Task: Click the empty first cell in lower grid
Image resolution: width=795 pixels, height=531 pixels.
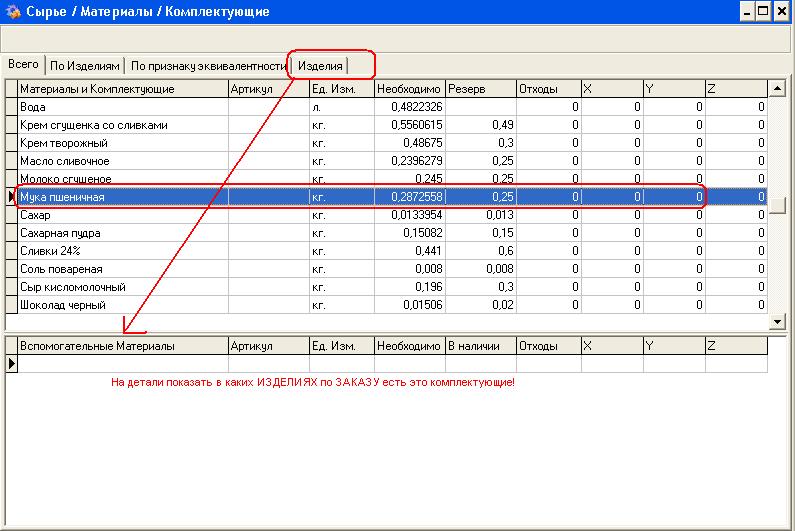Action: 123,363
